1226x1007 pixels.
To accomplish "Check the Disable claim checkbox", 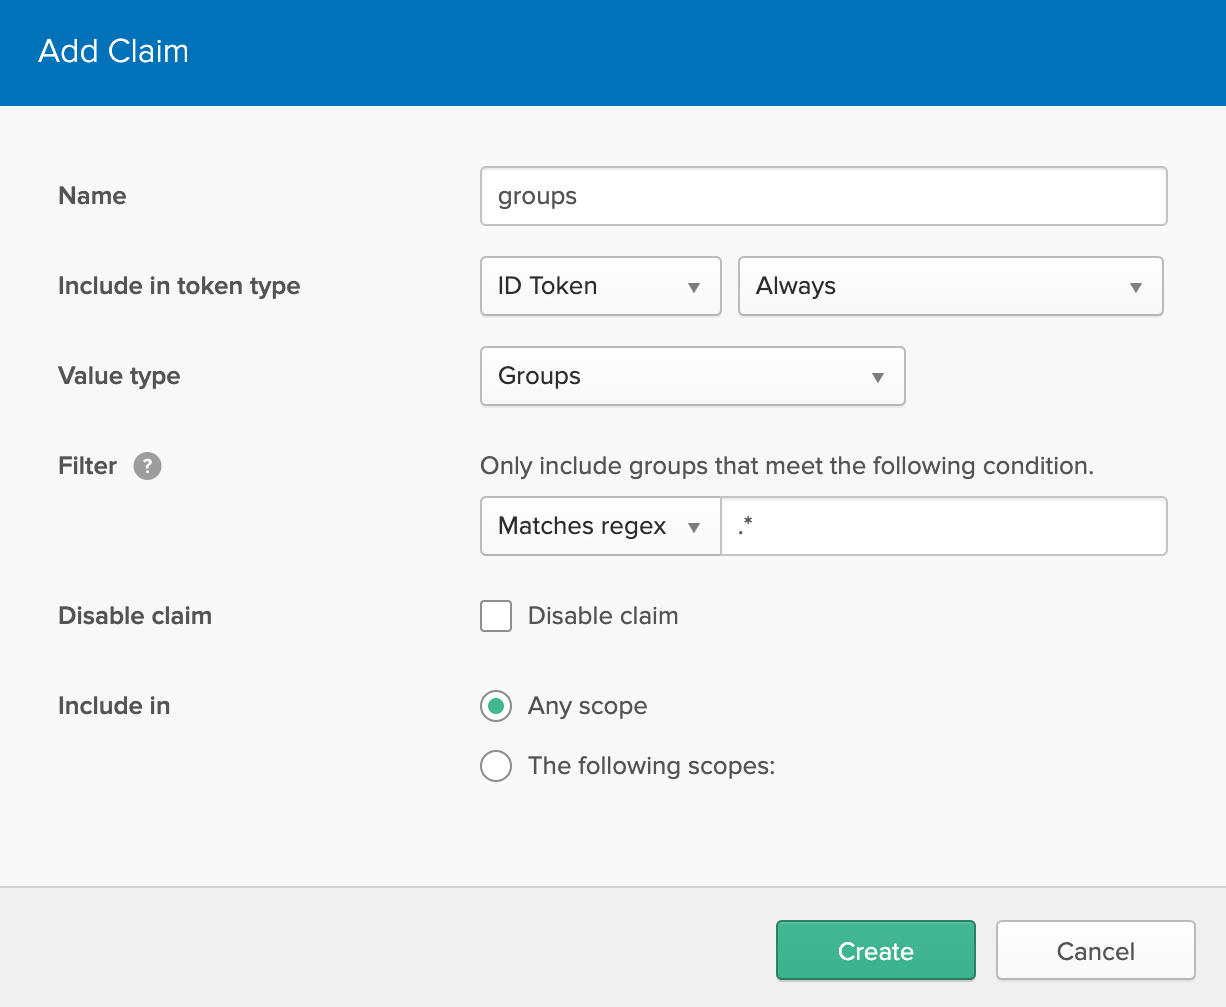I will point(496,616).
